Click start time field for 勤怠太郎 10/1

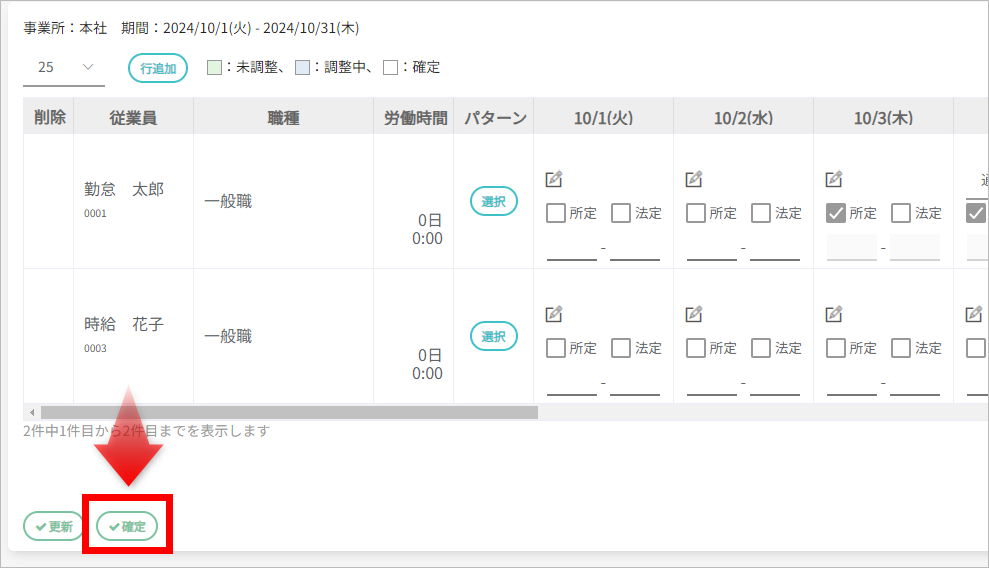[x=572, y=248]
